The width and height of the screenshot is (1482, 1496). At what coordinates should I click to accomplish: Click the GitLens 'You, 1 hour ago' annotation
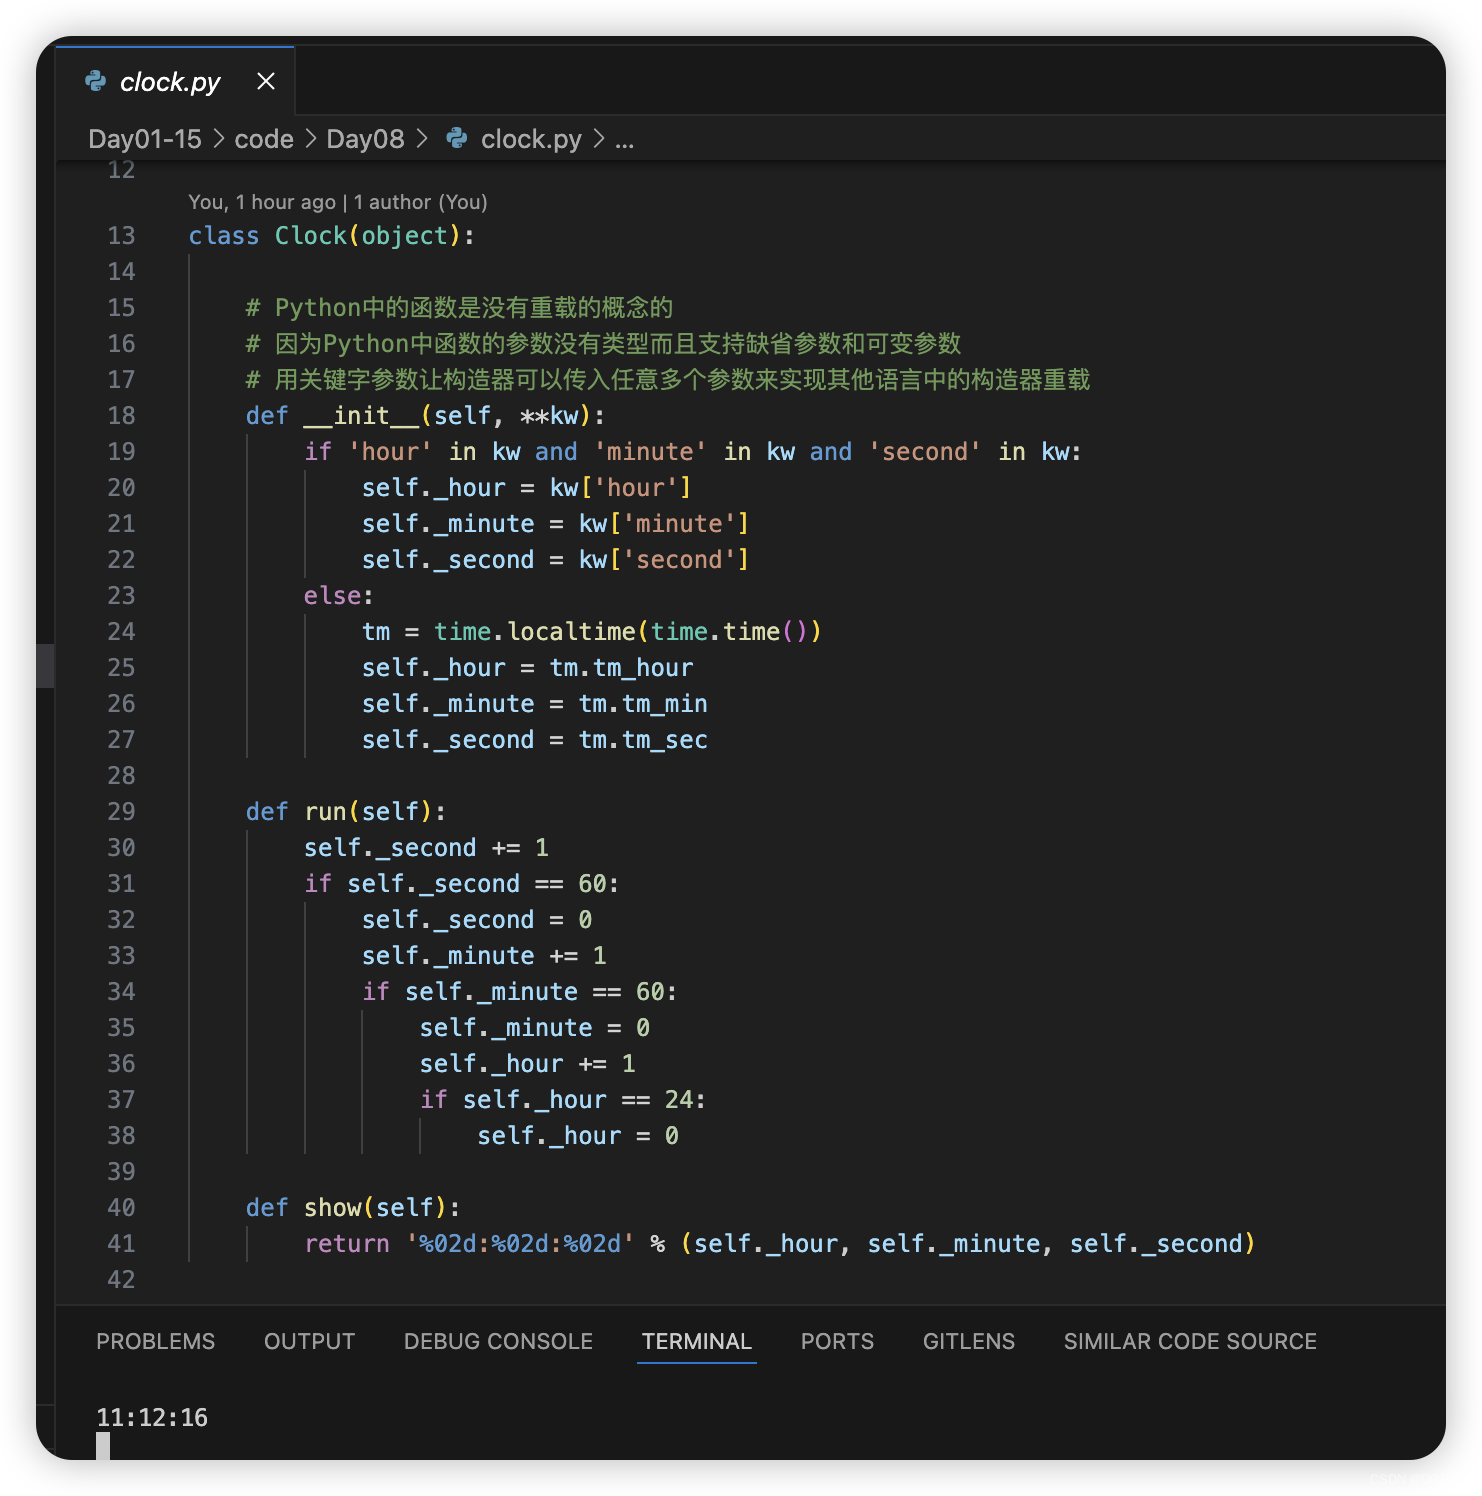(338, 201)
